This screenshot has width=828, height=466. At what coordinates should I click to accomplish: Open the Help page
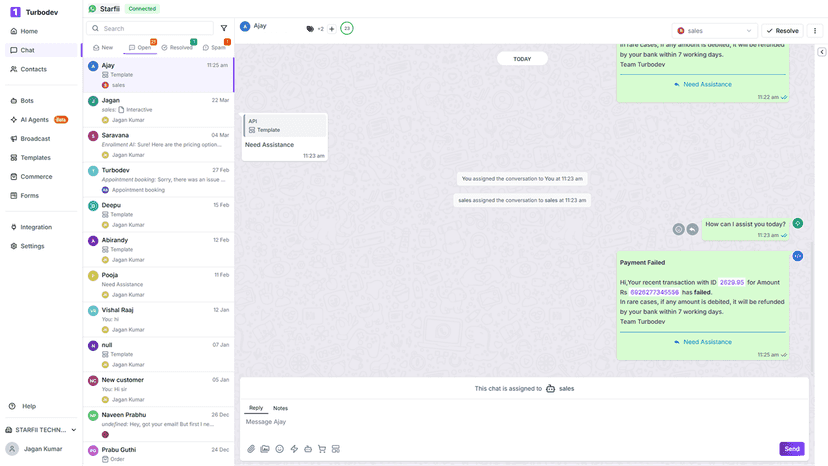click(23, 406)
